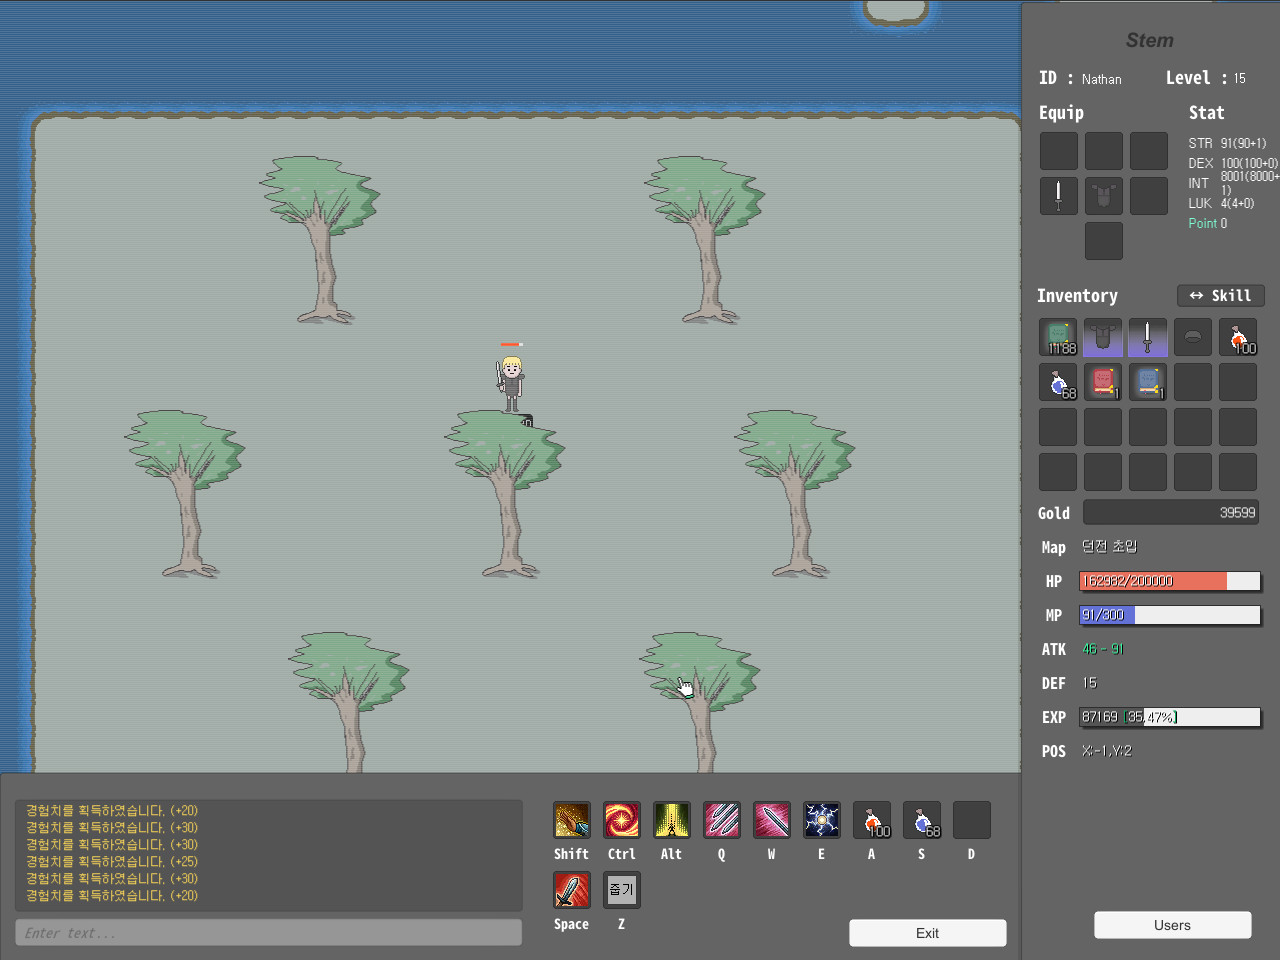The width and height of the screenshot is (1280, 960).
Task: Select the blue skill book in inventory
Action: [1148, 382]
